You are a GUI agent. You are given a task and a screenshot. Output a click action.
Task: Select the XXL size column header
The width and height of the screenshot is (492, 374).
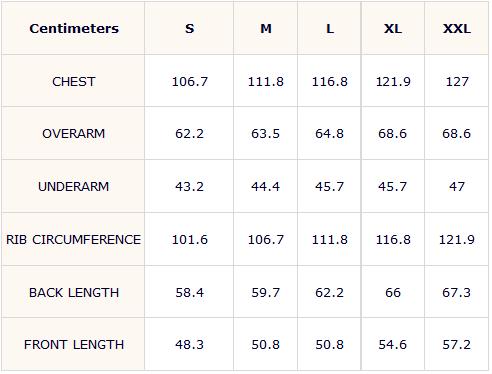tap(457, 29)
